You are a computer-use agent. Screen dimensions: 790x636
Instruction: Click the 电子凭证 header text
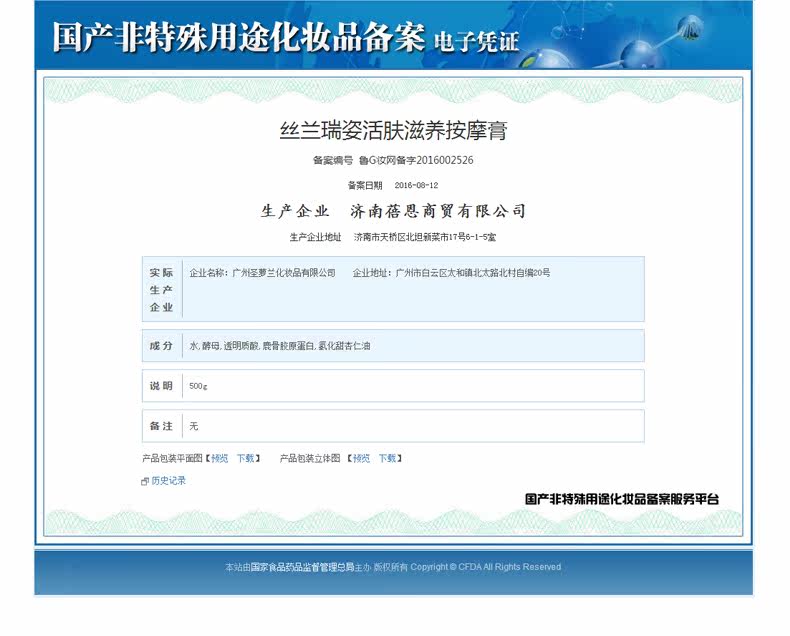coord(477,41)
